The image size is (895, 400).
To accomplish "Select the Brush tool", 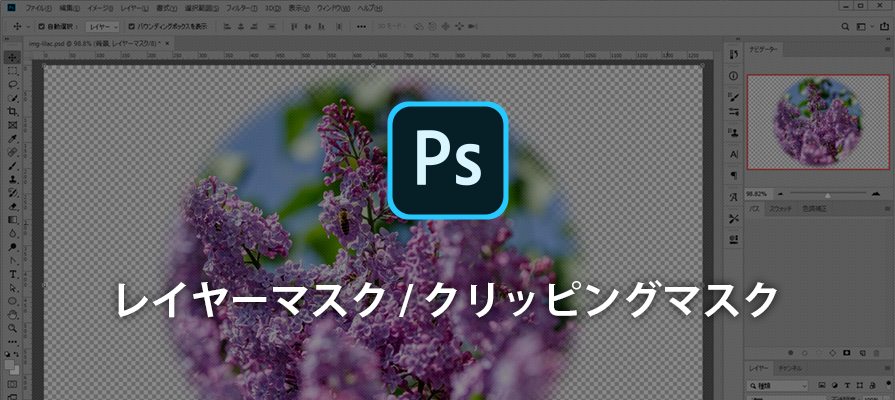I will (x=13, y=166).
